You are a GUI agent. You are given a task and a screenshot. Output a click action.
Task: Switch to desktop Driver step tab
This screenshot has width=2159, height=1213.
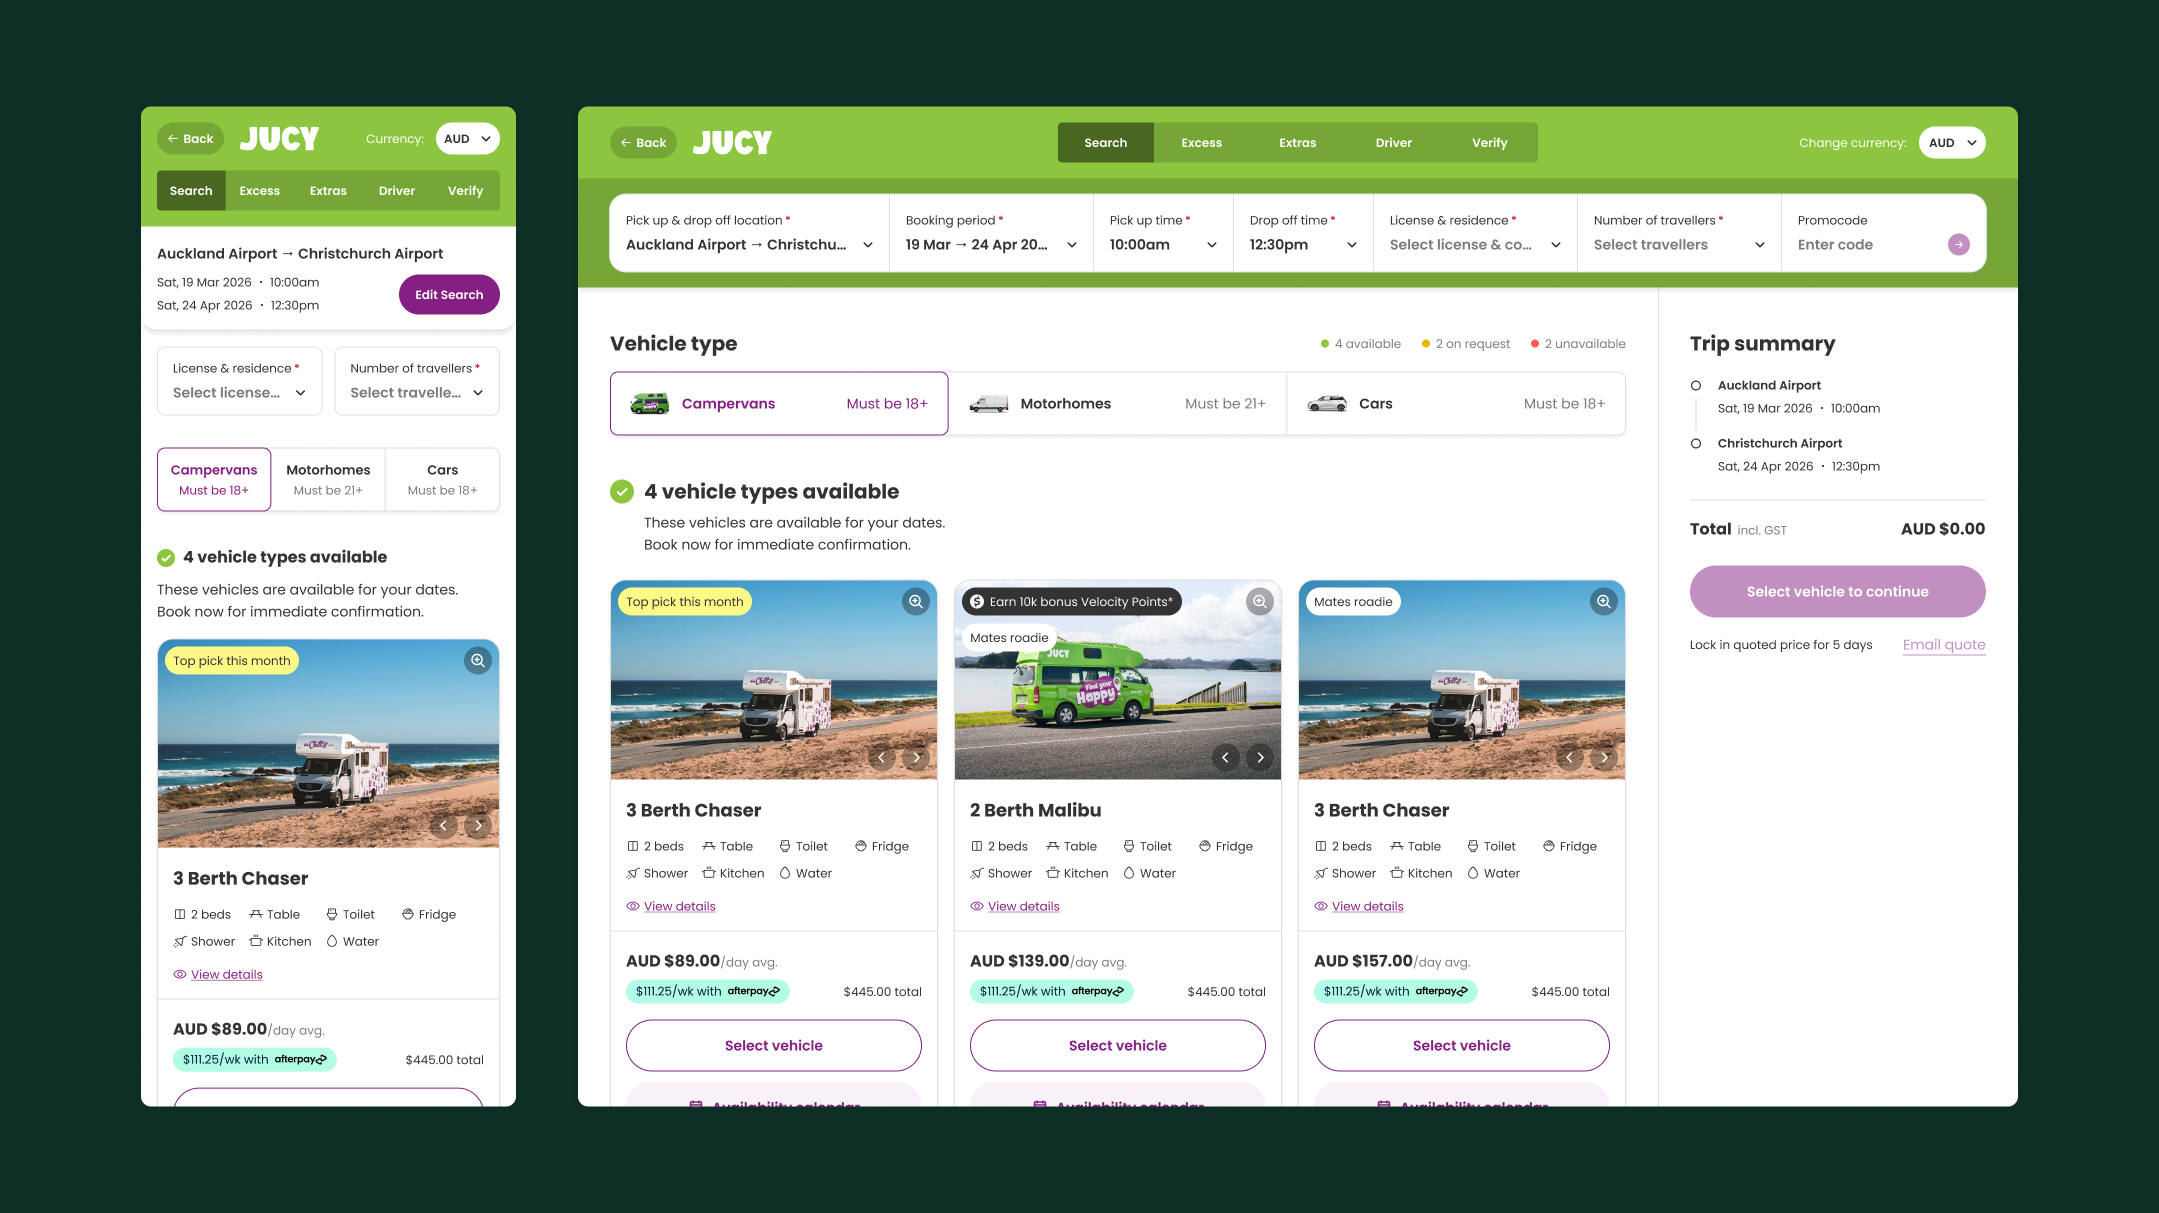(1393, 142)
